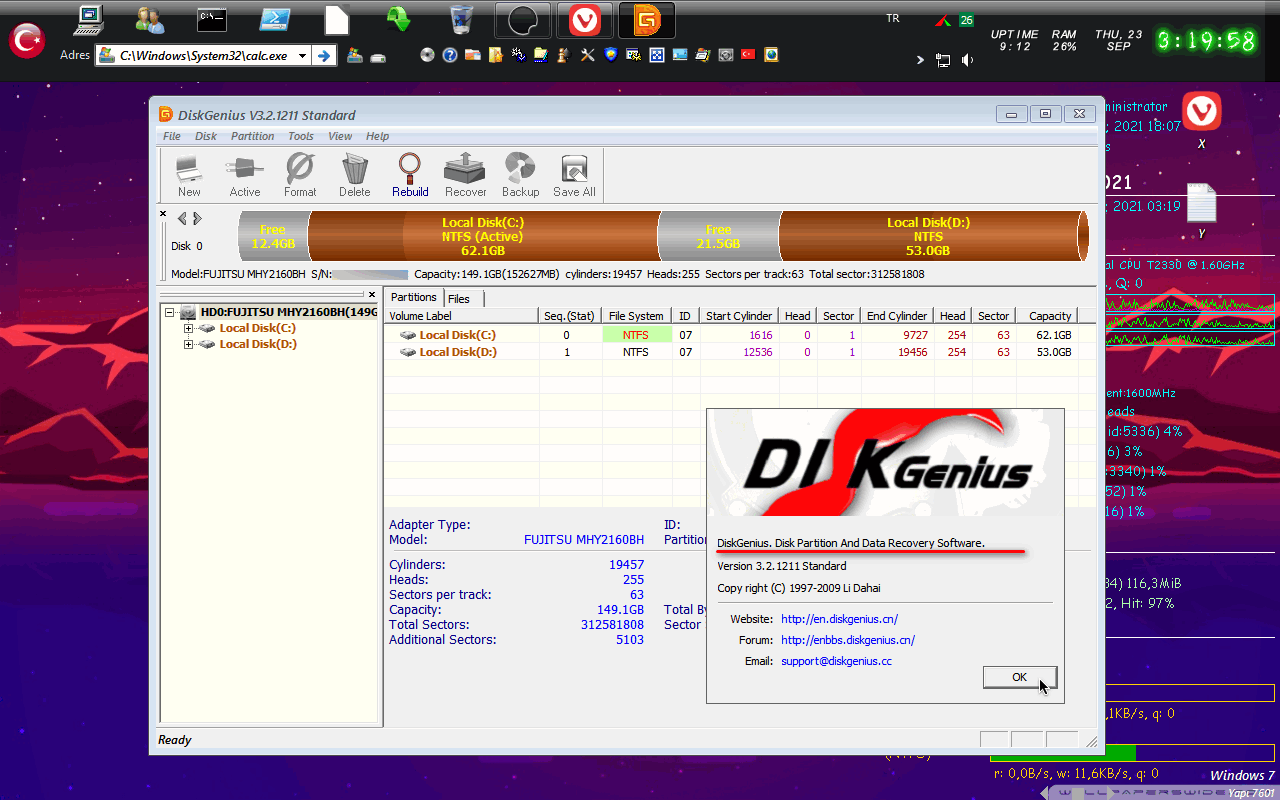
Task: Launch Command Prompt from top dock
Action: pos(211,19)
